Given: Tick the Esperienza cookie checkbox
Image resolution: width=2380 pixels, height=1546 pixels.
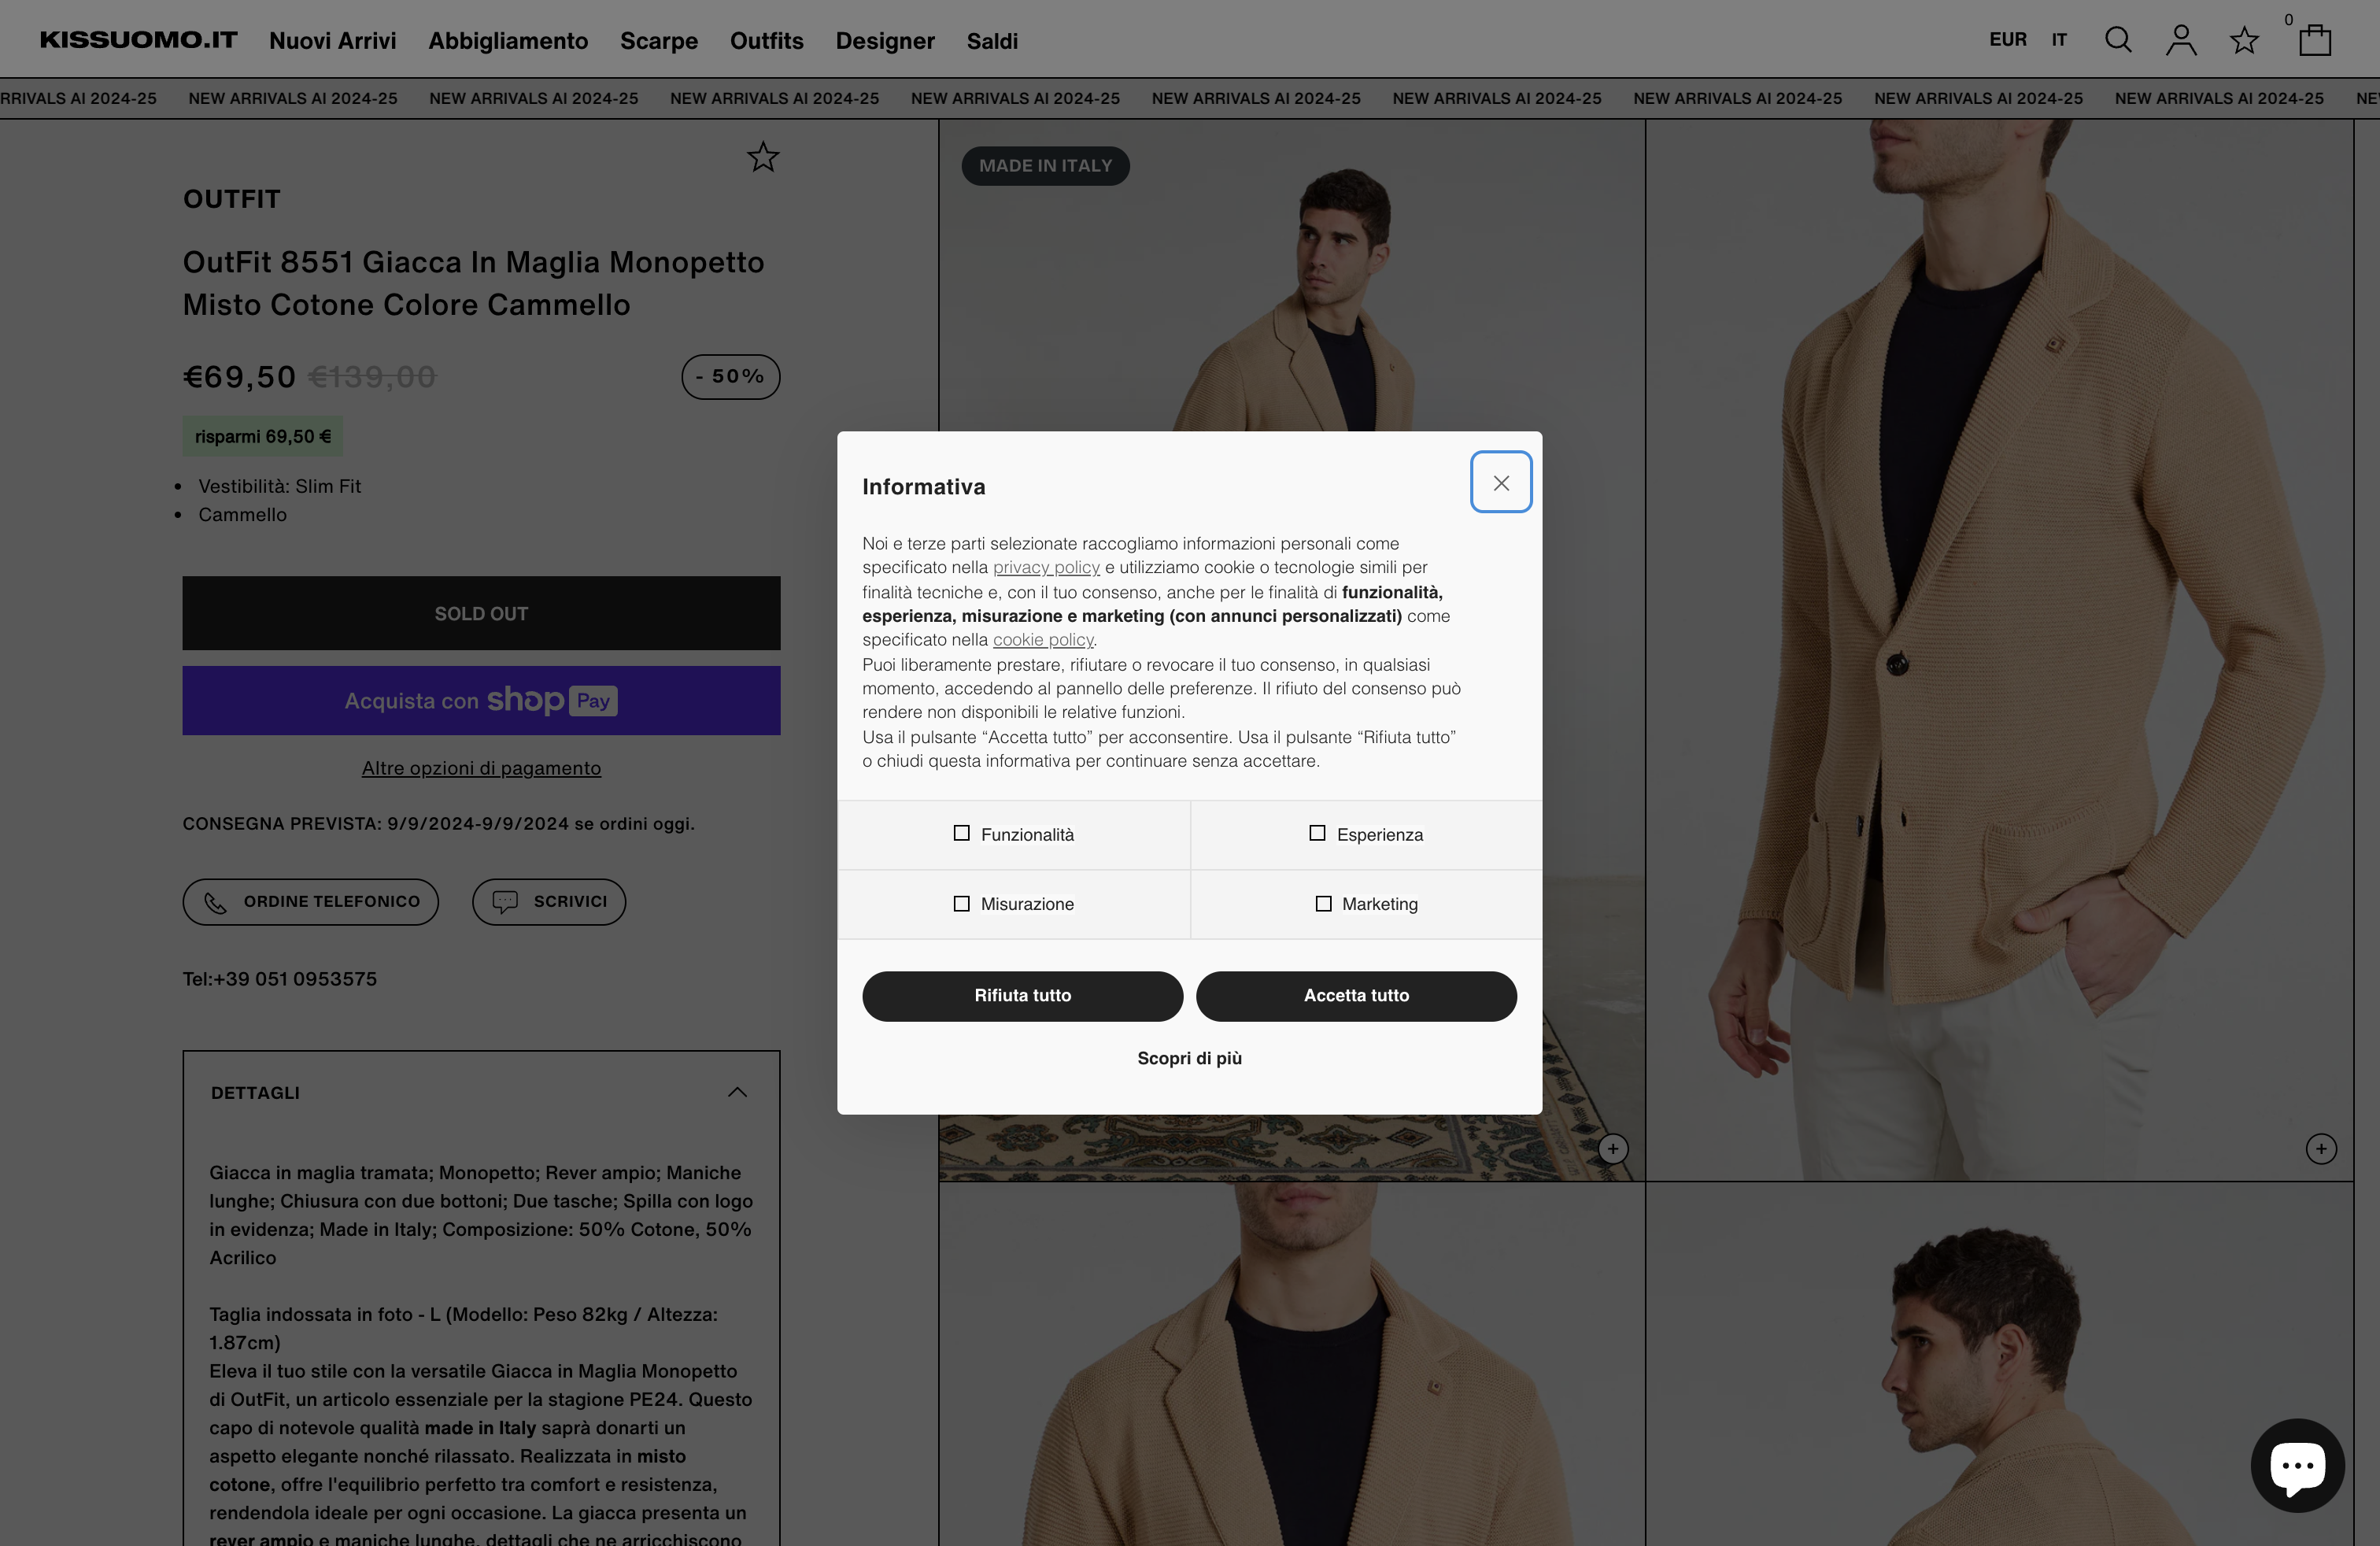Looking at the screenshot, I should [1317, 833].
